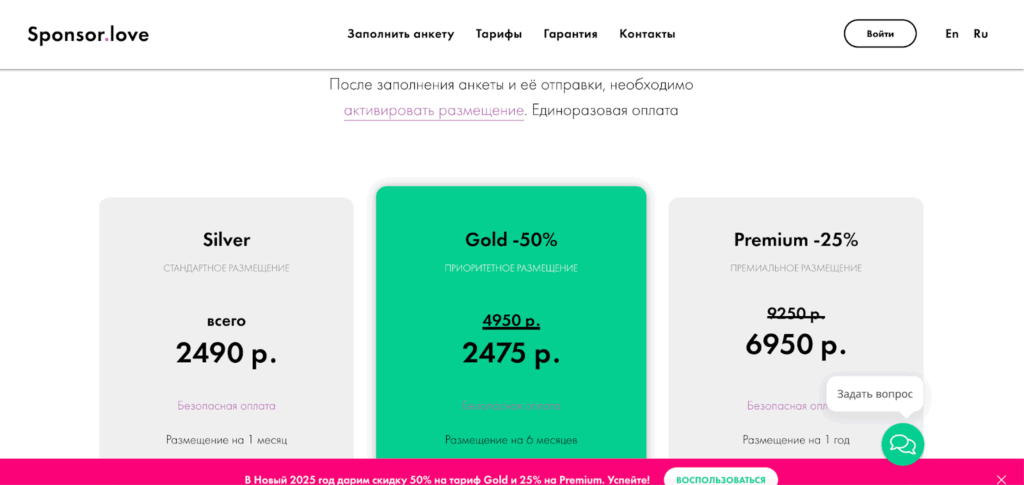
Task: Click Безопасная оплата link under Silver
Action: click(226, 406)
